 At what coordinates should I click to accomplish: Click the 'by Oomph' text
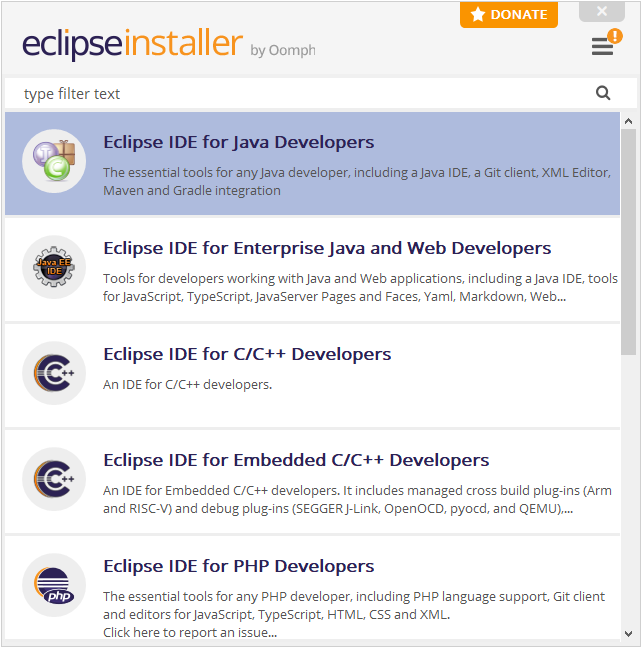[x=283, y=50]
